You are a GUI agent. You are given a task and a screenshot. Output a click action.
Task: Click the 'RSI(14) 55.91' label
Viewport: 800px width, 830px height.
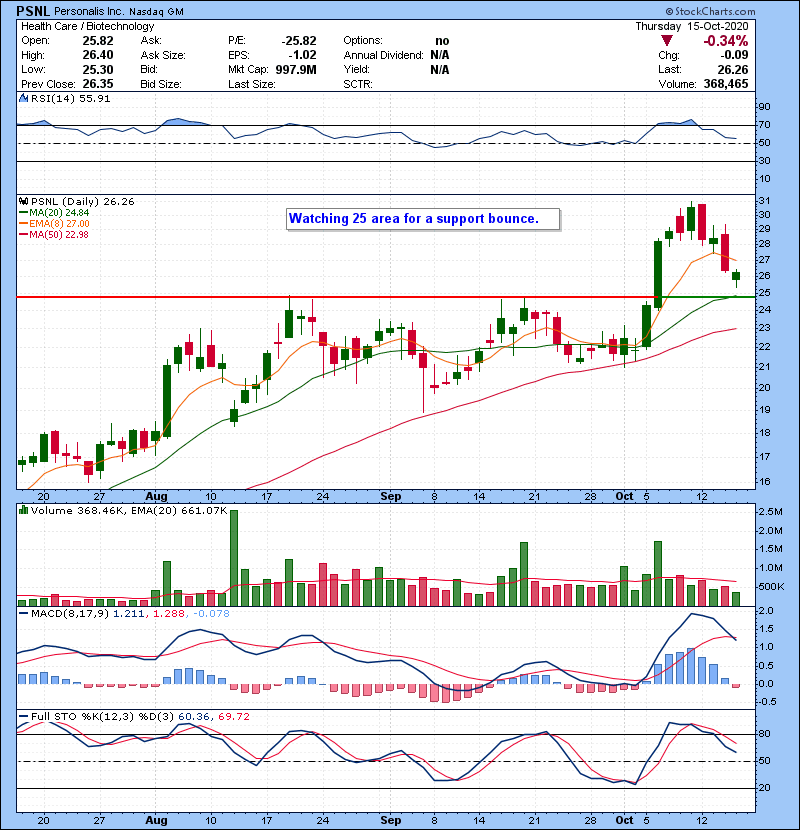pos(70,98)
